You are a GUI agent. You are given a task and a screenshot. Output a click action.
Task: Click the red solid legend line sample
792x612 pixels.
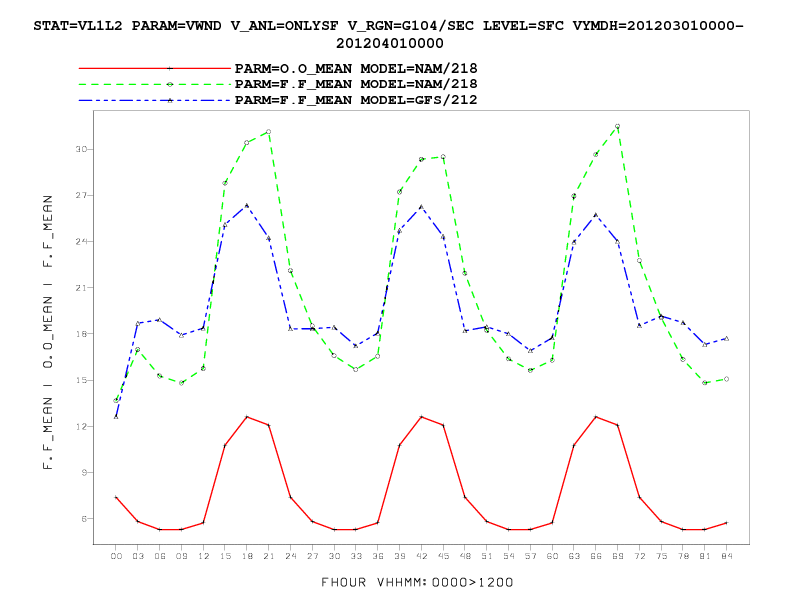(x=155, y=68)
